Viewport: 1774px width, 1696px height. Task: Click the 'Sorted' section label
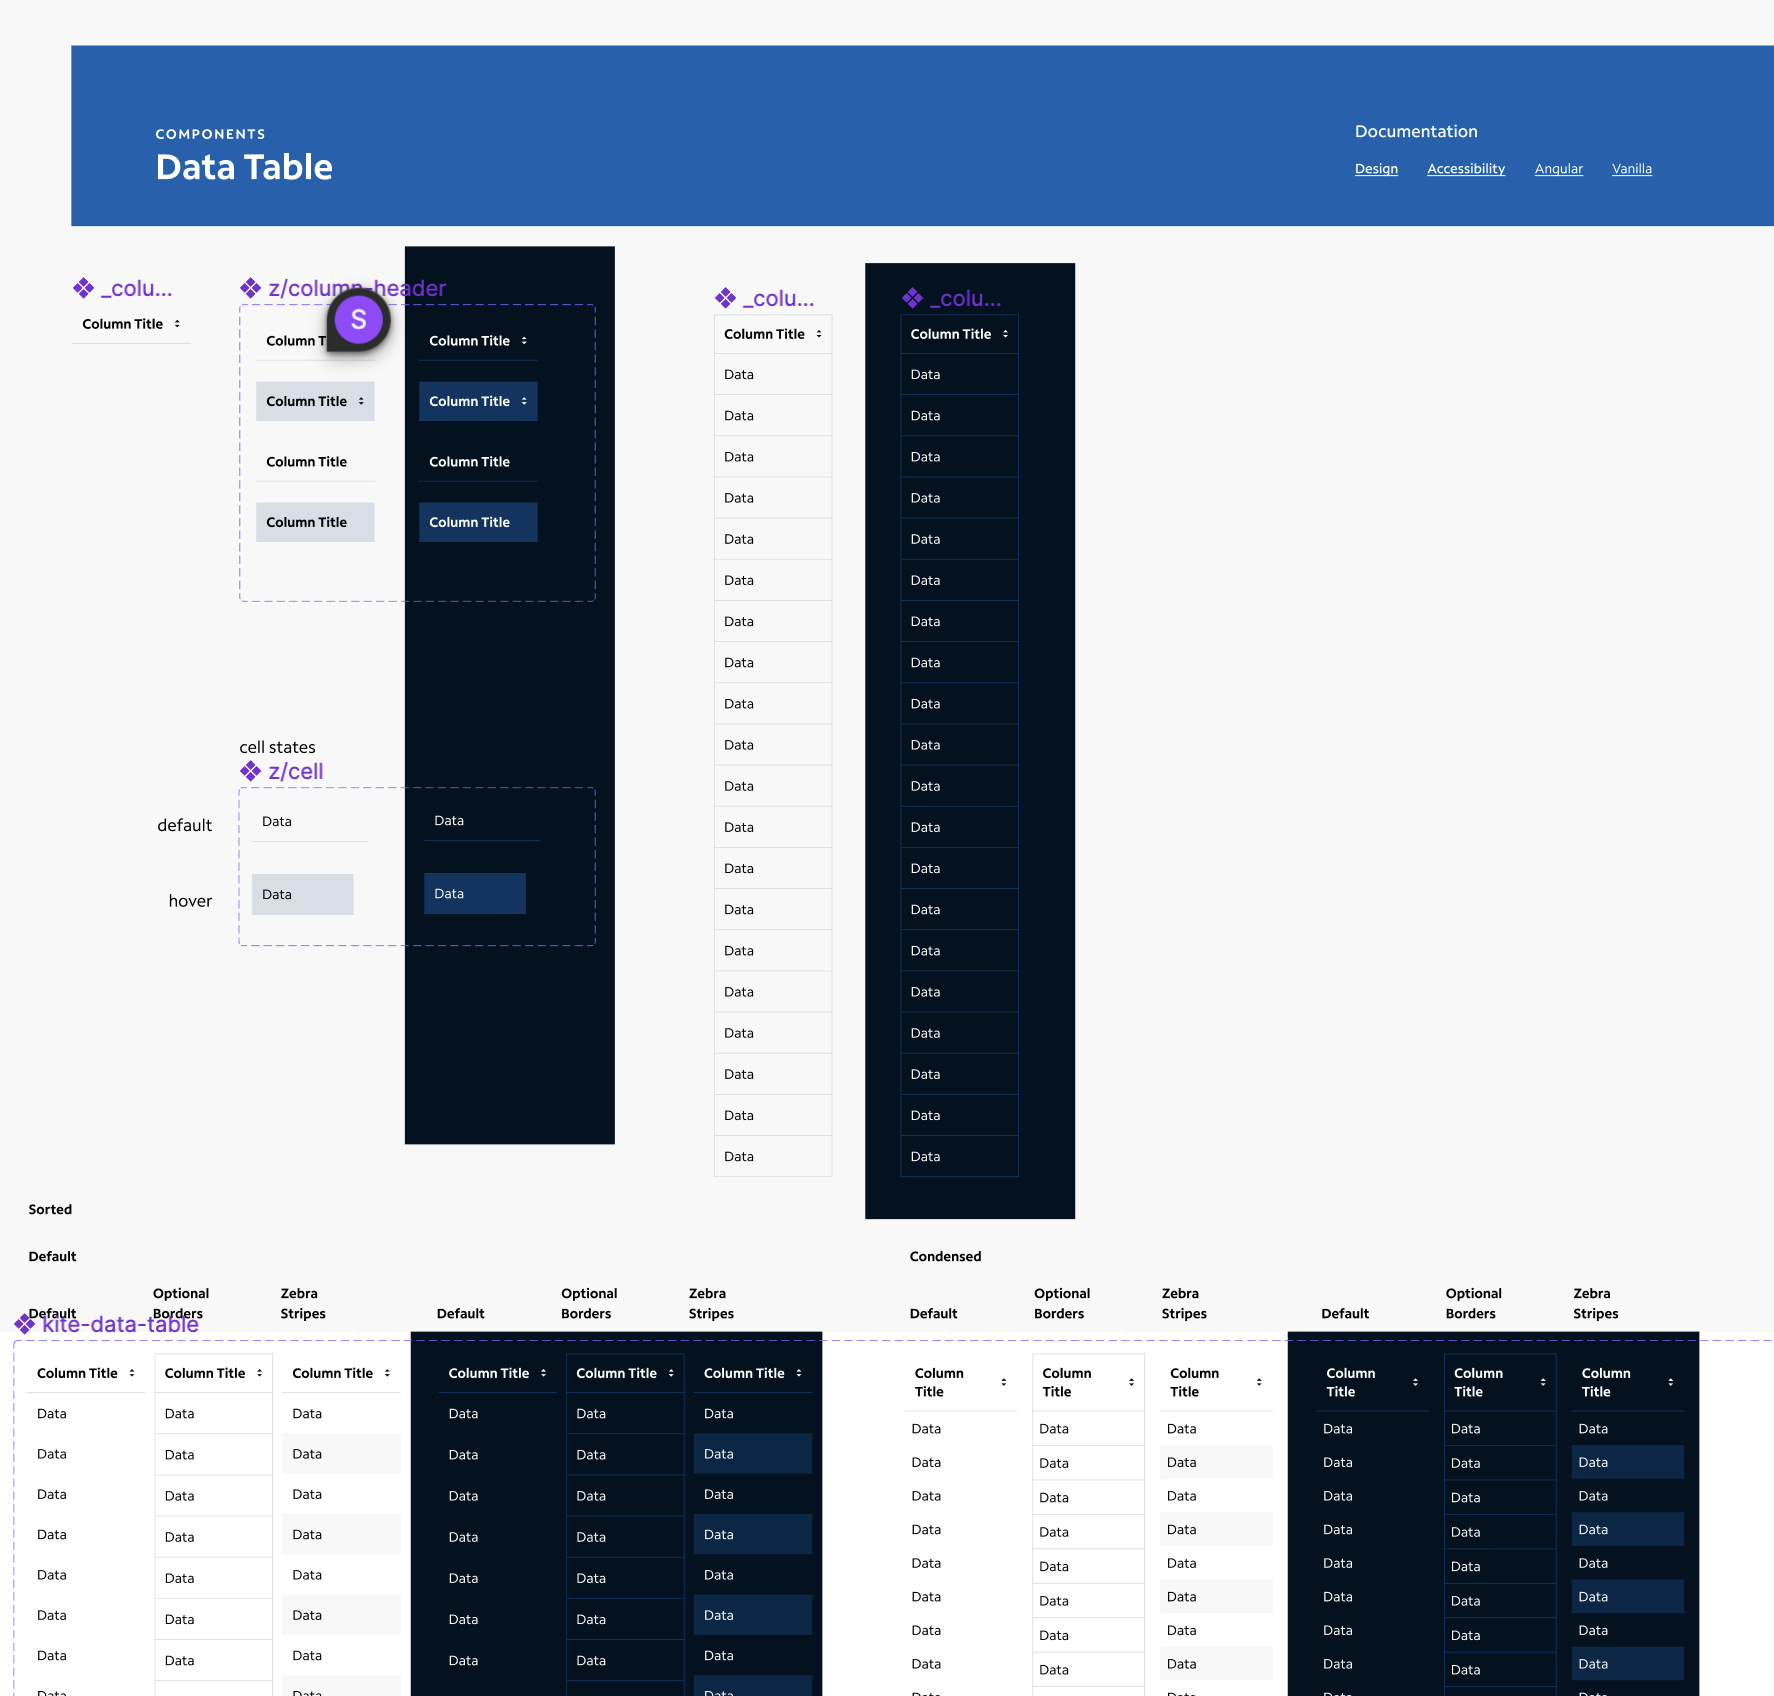(x=50, y=1209)
